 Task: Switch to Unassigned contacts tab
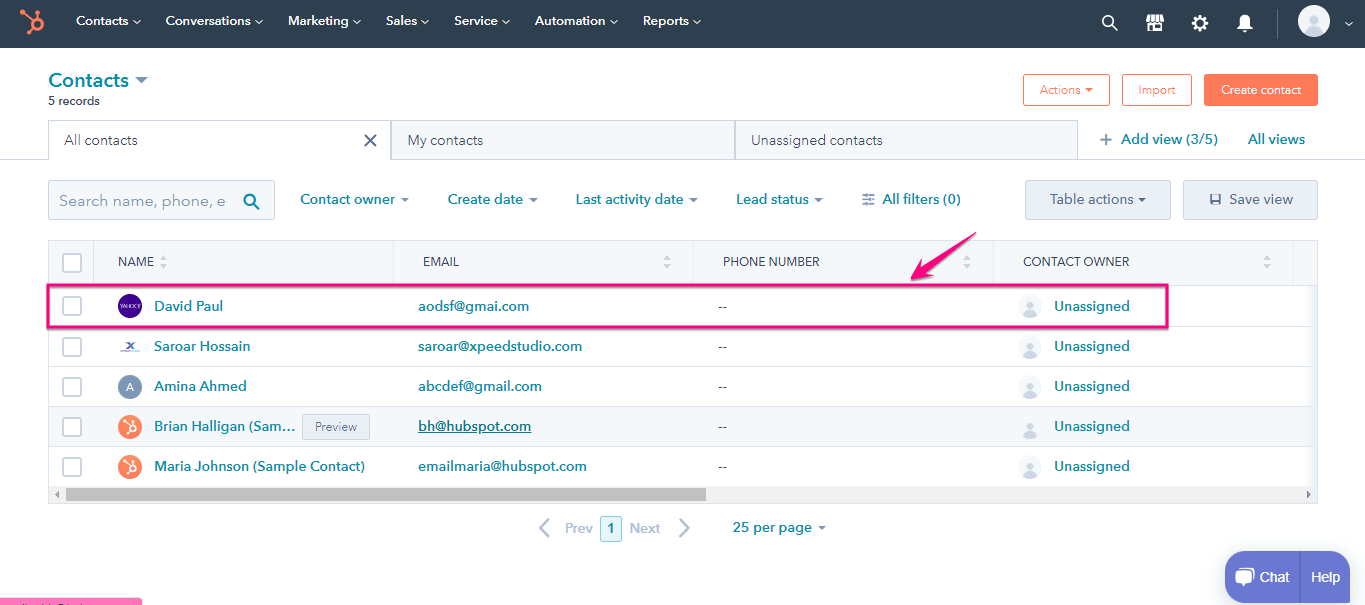coord(906,140)
